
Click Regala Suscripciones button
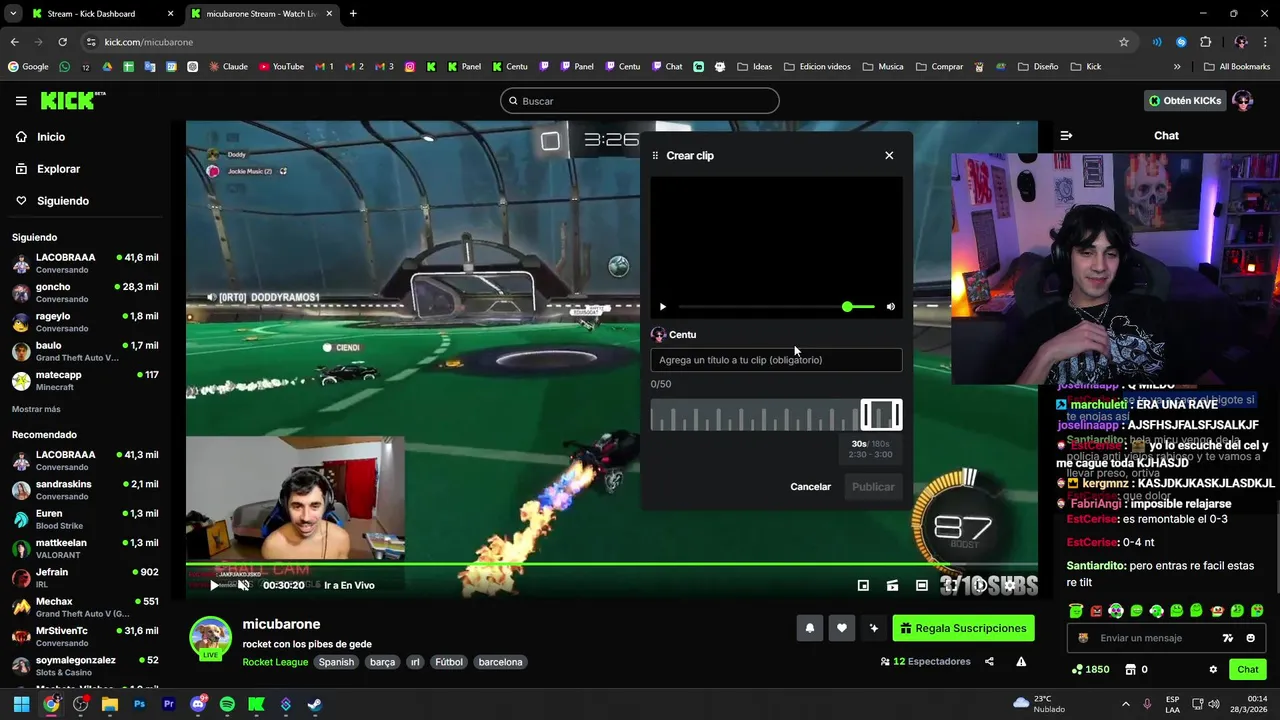tap(963, 628)
